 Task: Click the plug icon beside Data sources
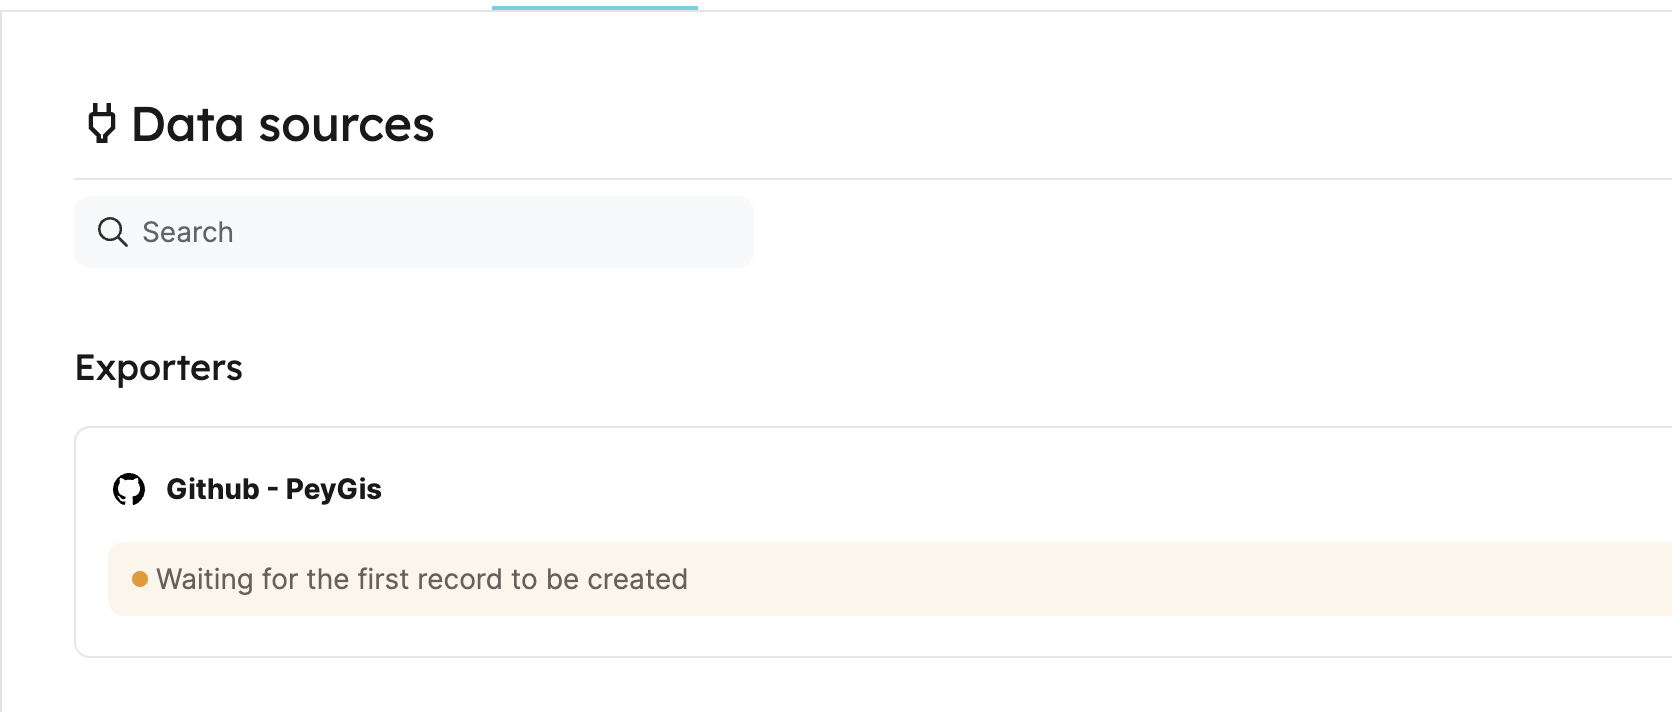click(x=101, y=125)
